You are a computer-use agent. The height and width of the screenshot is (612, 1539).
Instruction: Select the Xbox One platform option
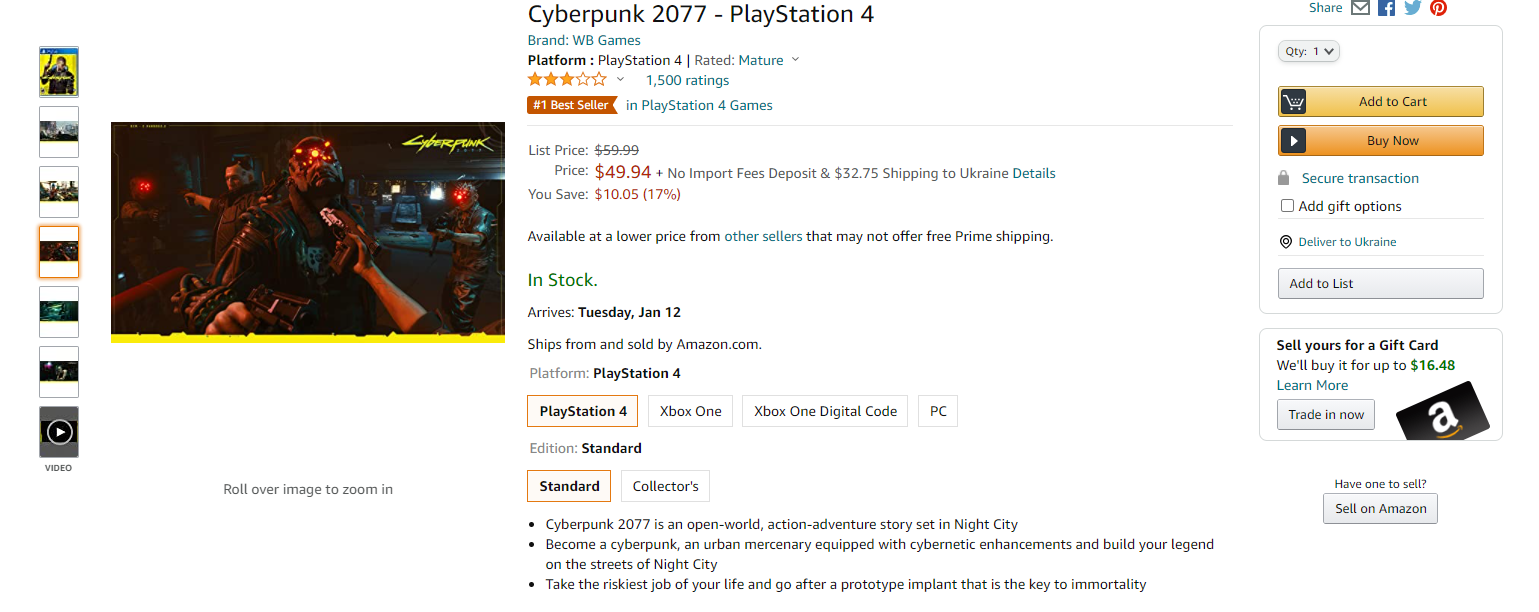[690, 411]
